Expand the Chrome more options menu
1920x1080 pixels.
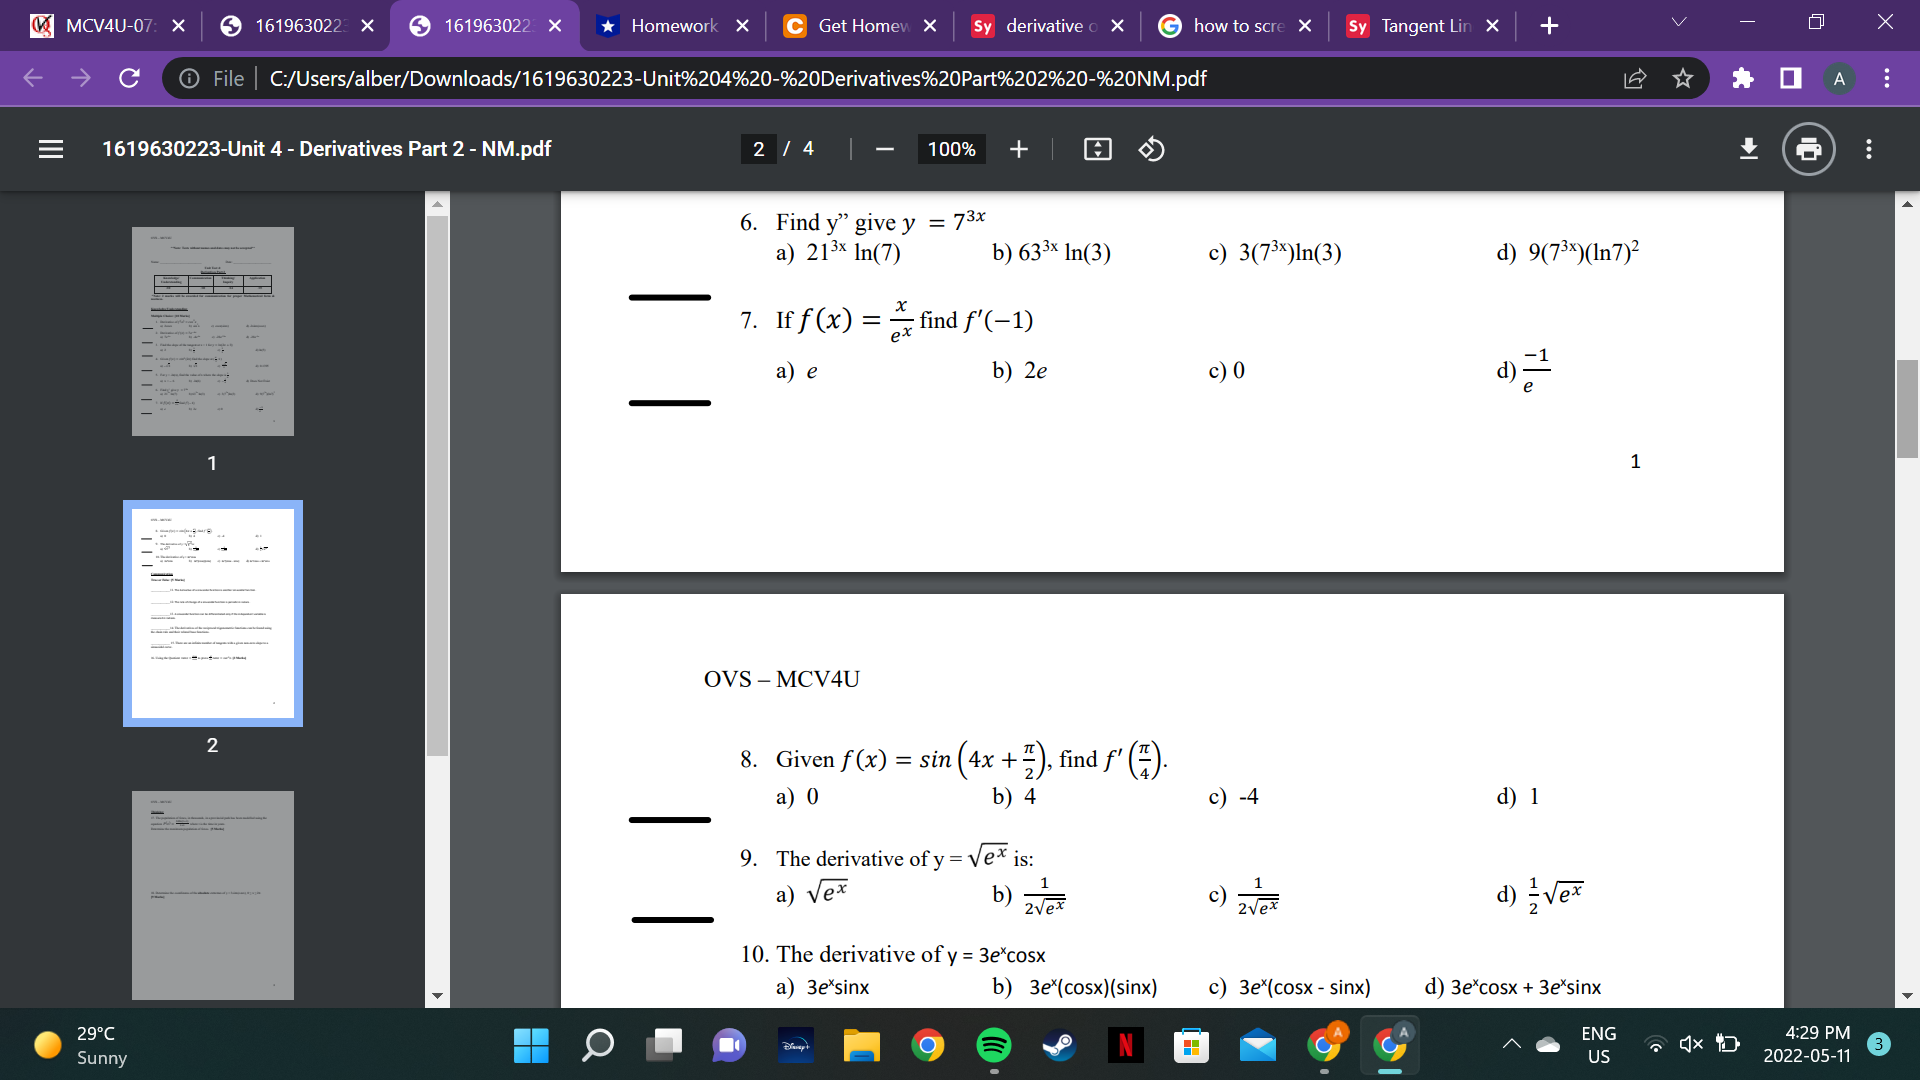(1886, 78)
